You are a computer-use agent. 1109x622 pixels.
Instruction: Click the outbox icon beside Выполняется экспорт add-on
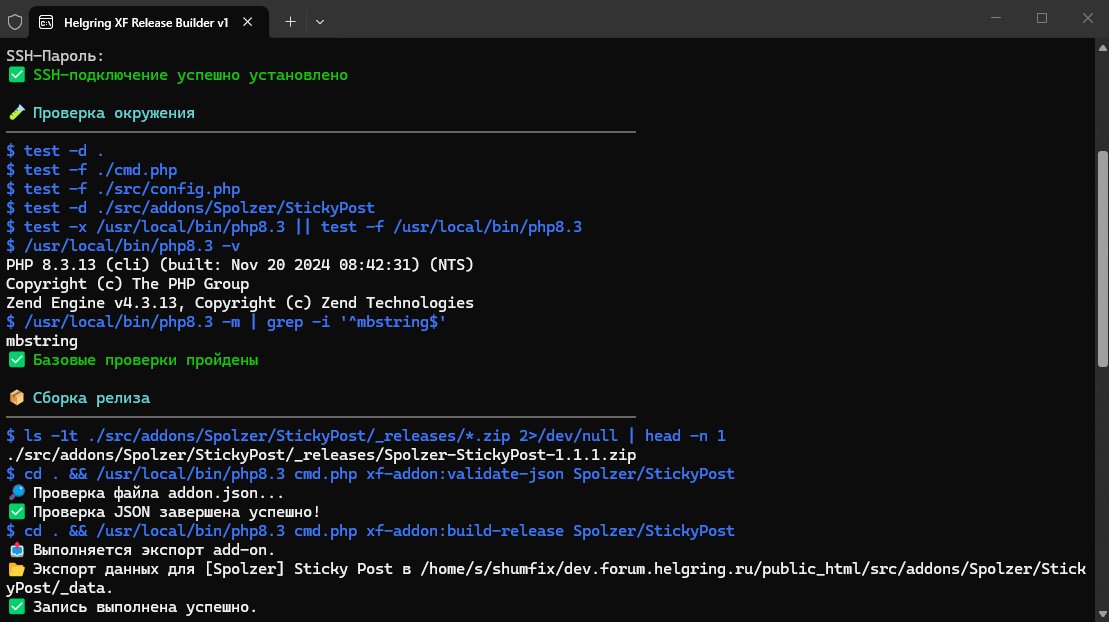(16, 550)
